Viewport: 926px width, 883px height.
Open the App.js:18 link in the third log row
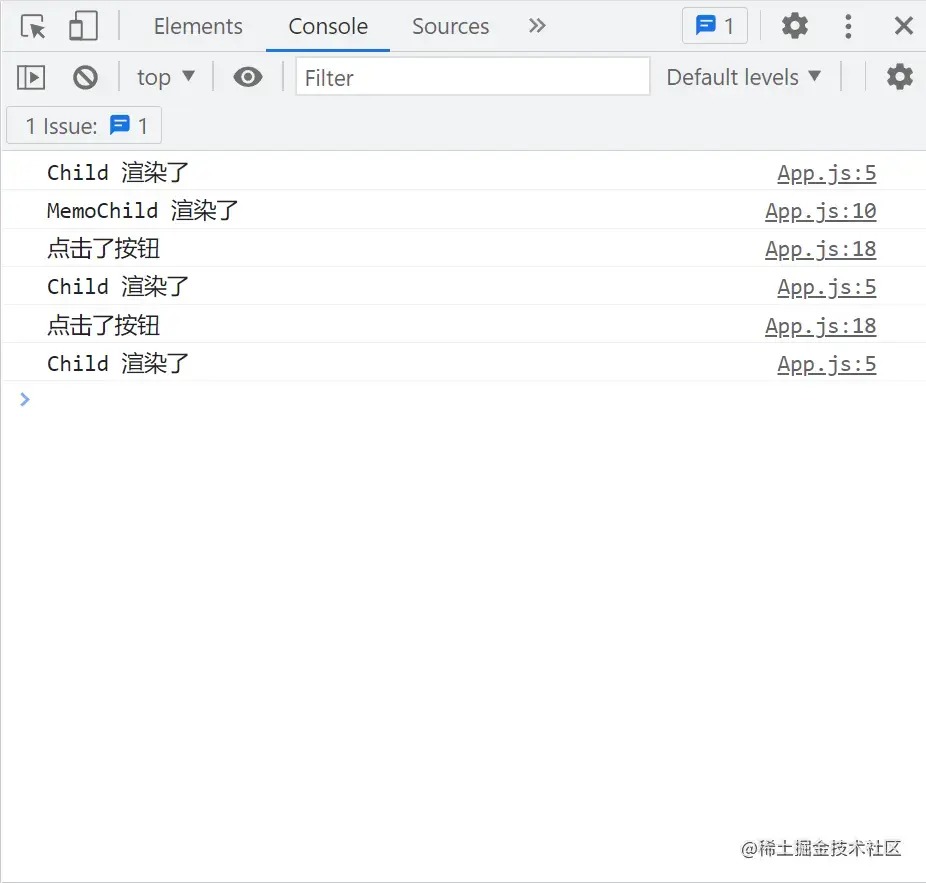pos(820,249)
